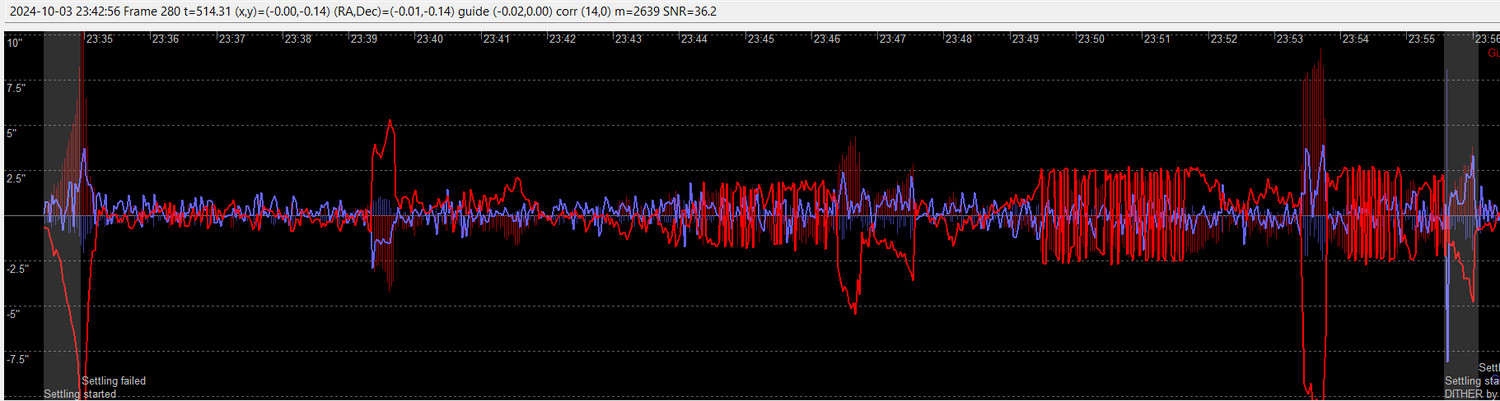Screen dimensions: 1500x401
Task: Click the 7.5" upper y-axis label
Action: coord(17,88)
